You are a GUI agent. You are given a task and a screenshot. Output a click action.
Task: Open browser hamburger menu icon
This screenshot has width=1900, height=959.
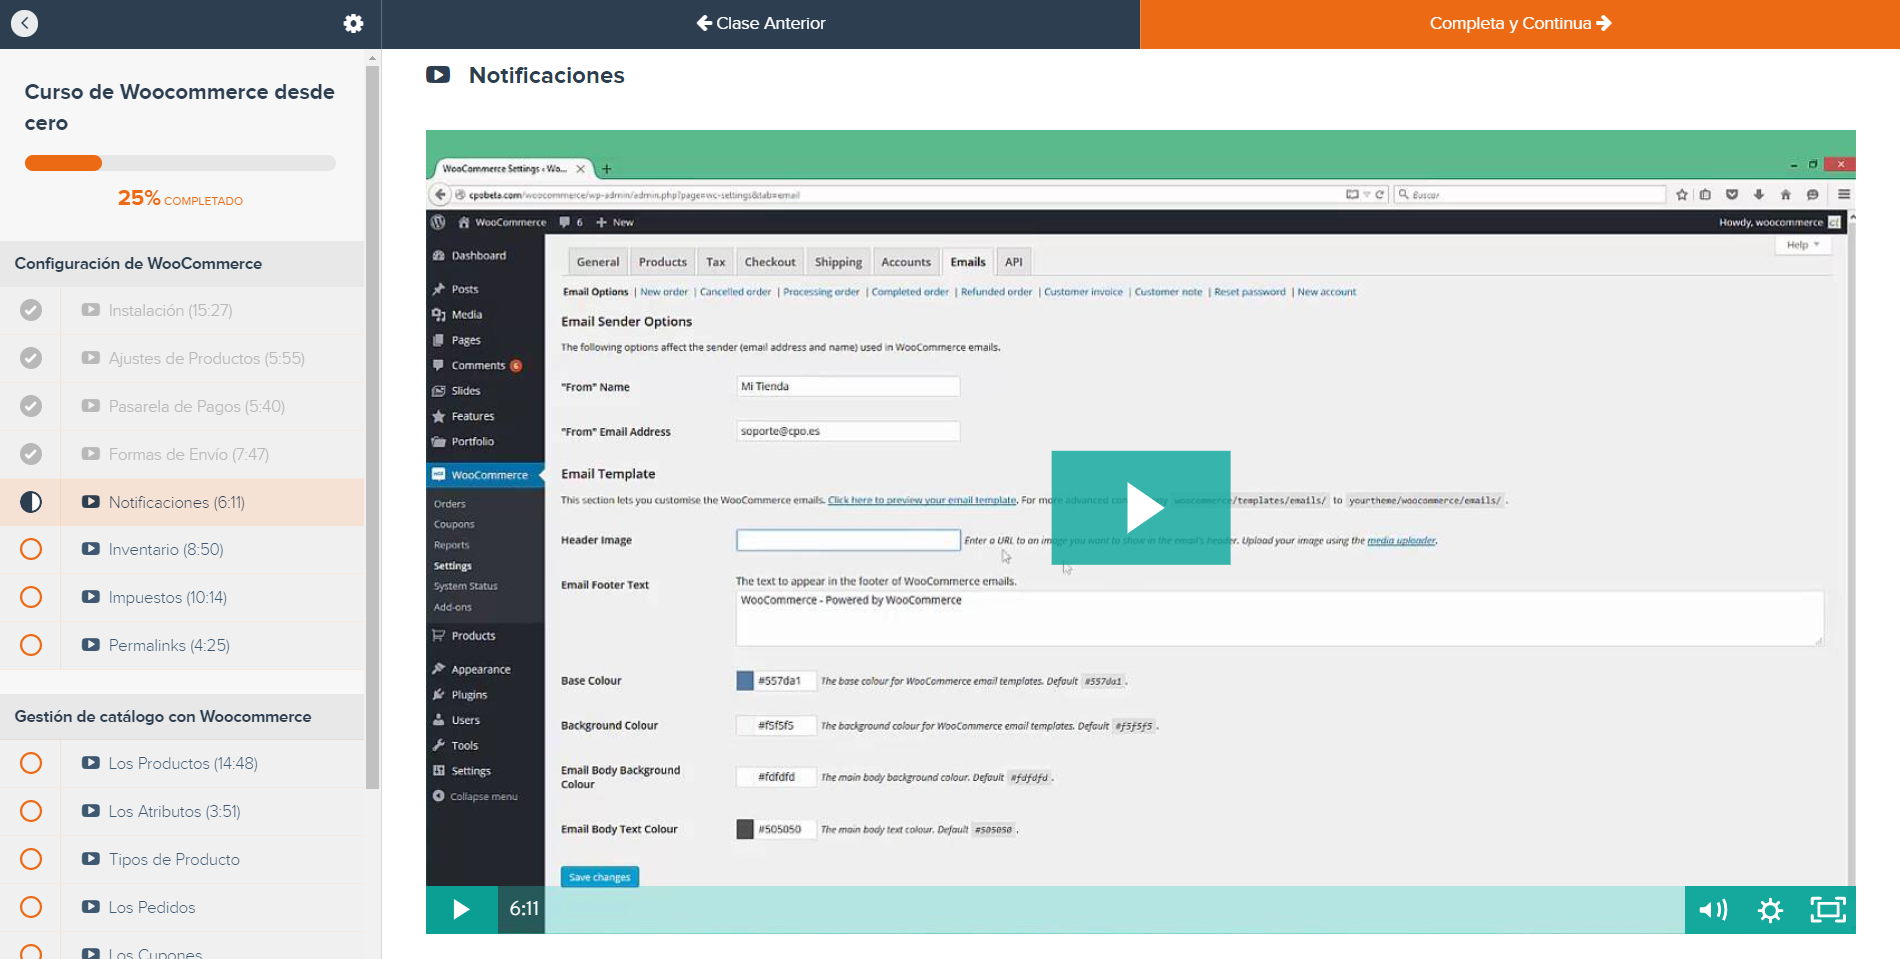(x=1844, y=194)
